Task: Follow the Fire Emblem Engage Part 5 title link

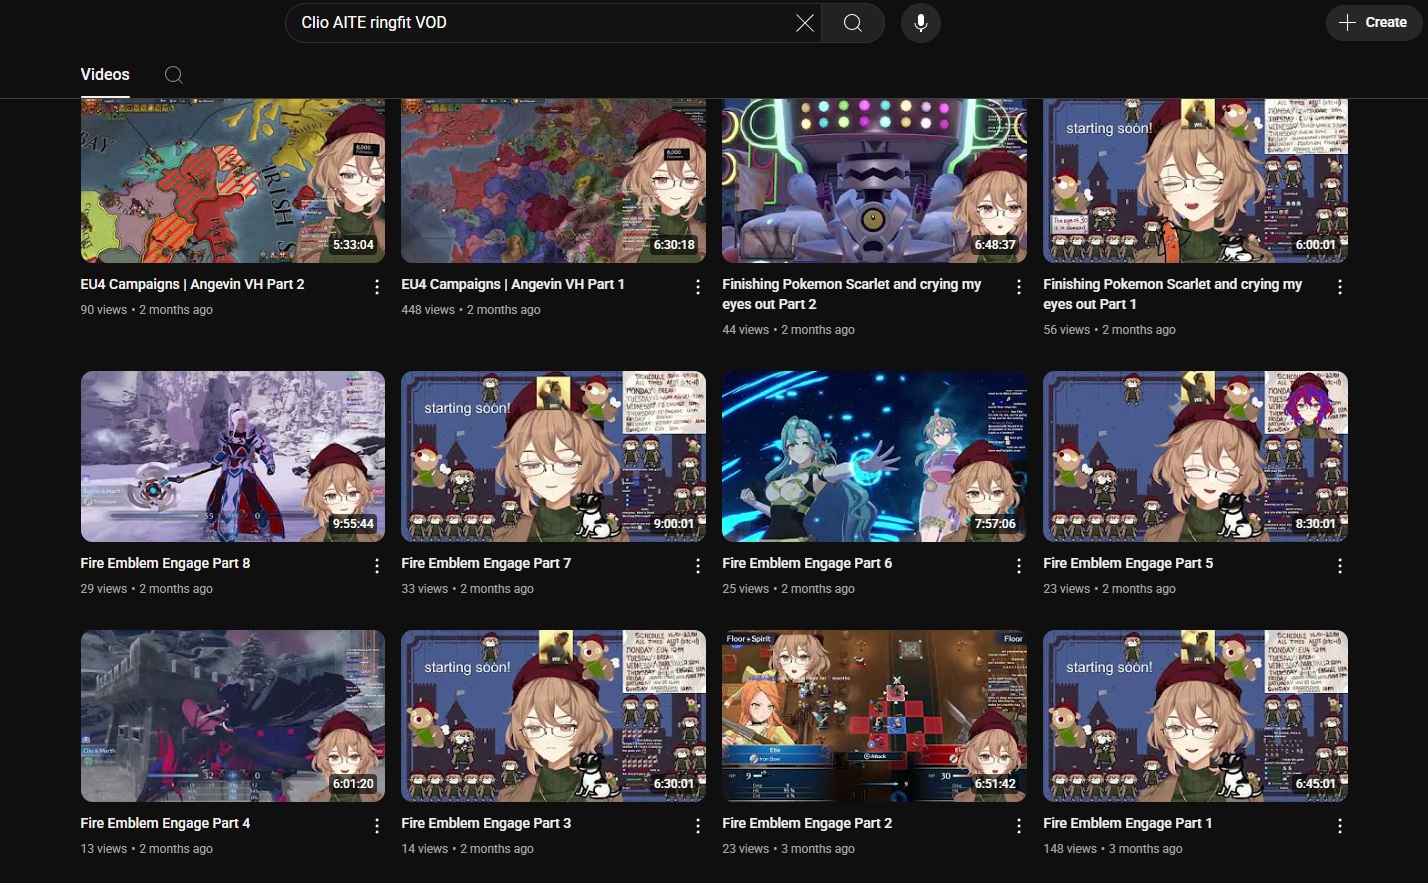Action: [x=1128, y=563]
